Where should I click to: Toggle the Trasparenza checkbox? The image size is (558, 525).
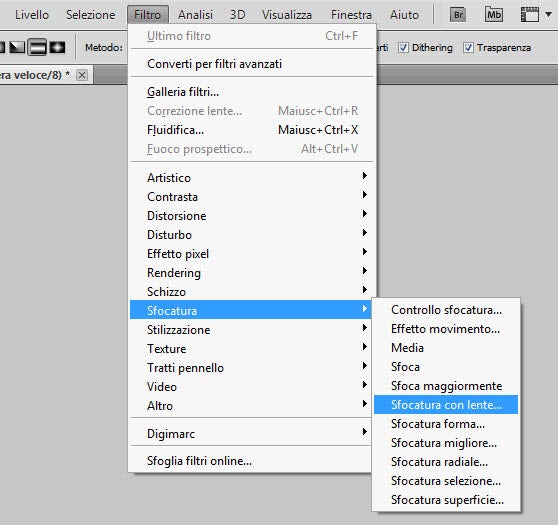pos(468,47)
